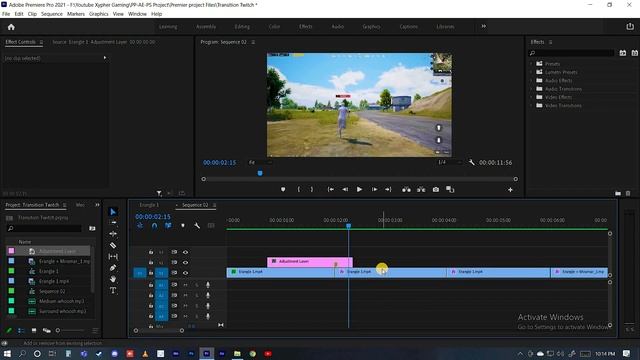640x360 pixels.
Task: Select the Type tool
Action: 113,290
